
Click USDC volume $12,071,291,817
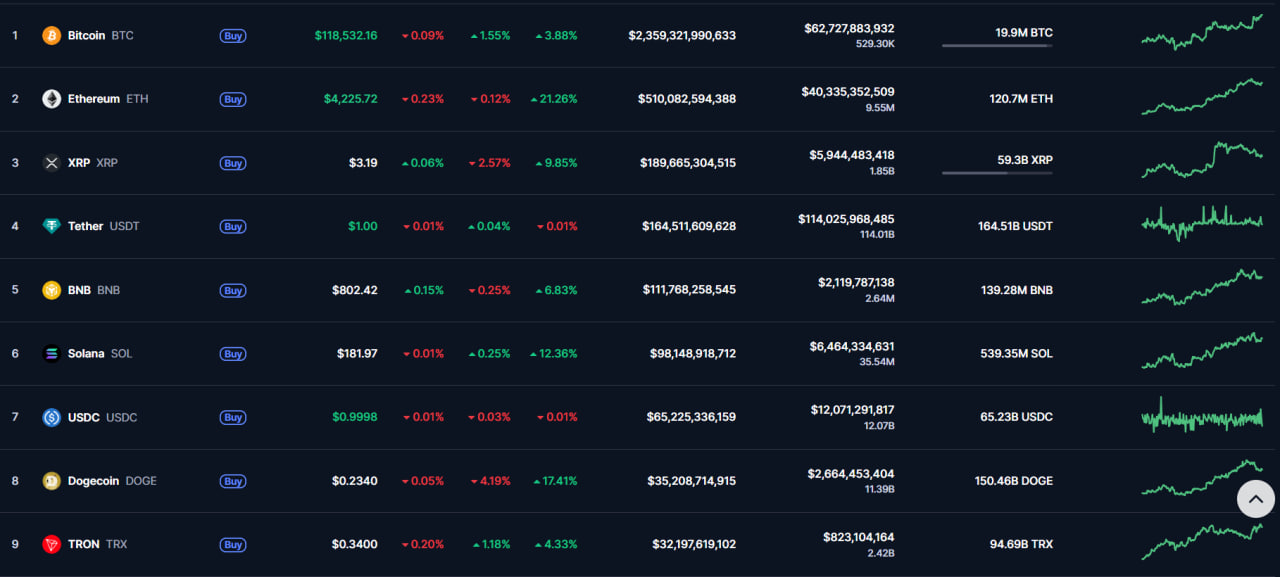[x=853, y=409]
